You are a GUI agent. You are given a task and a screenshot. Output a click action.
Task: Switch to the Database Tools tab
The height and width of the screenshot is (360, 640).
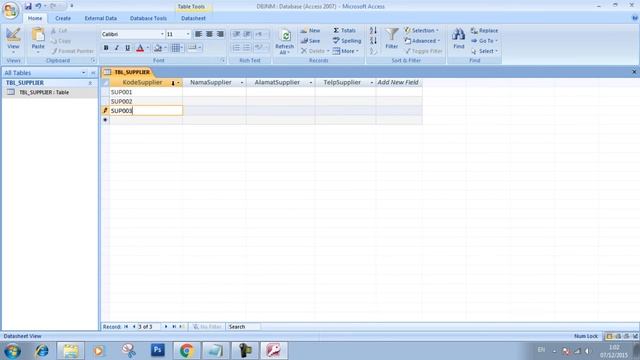(x=148, y=18)
